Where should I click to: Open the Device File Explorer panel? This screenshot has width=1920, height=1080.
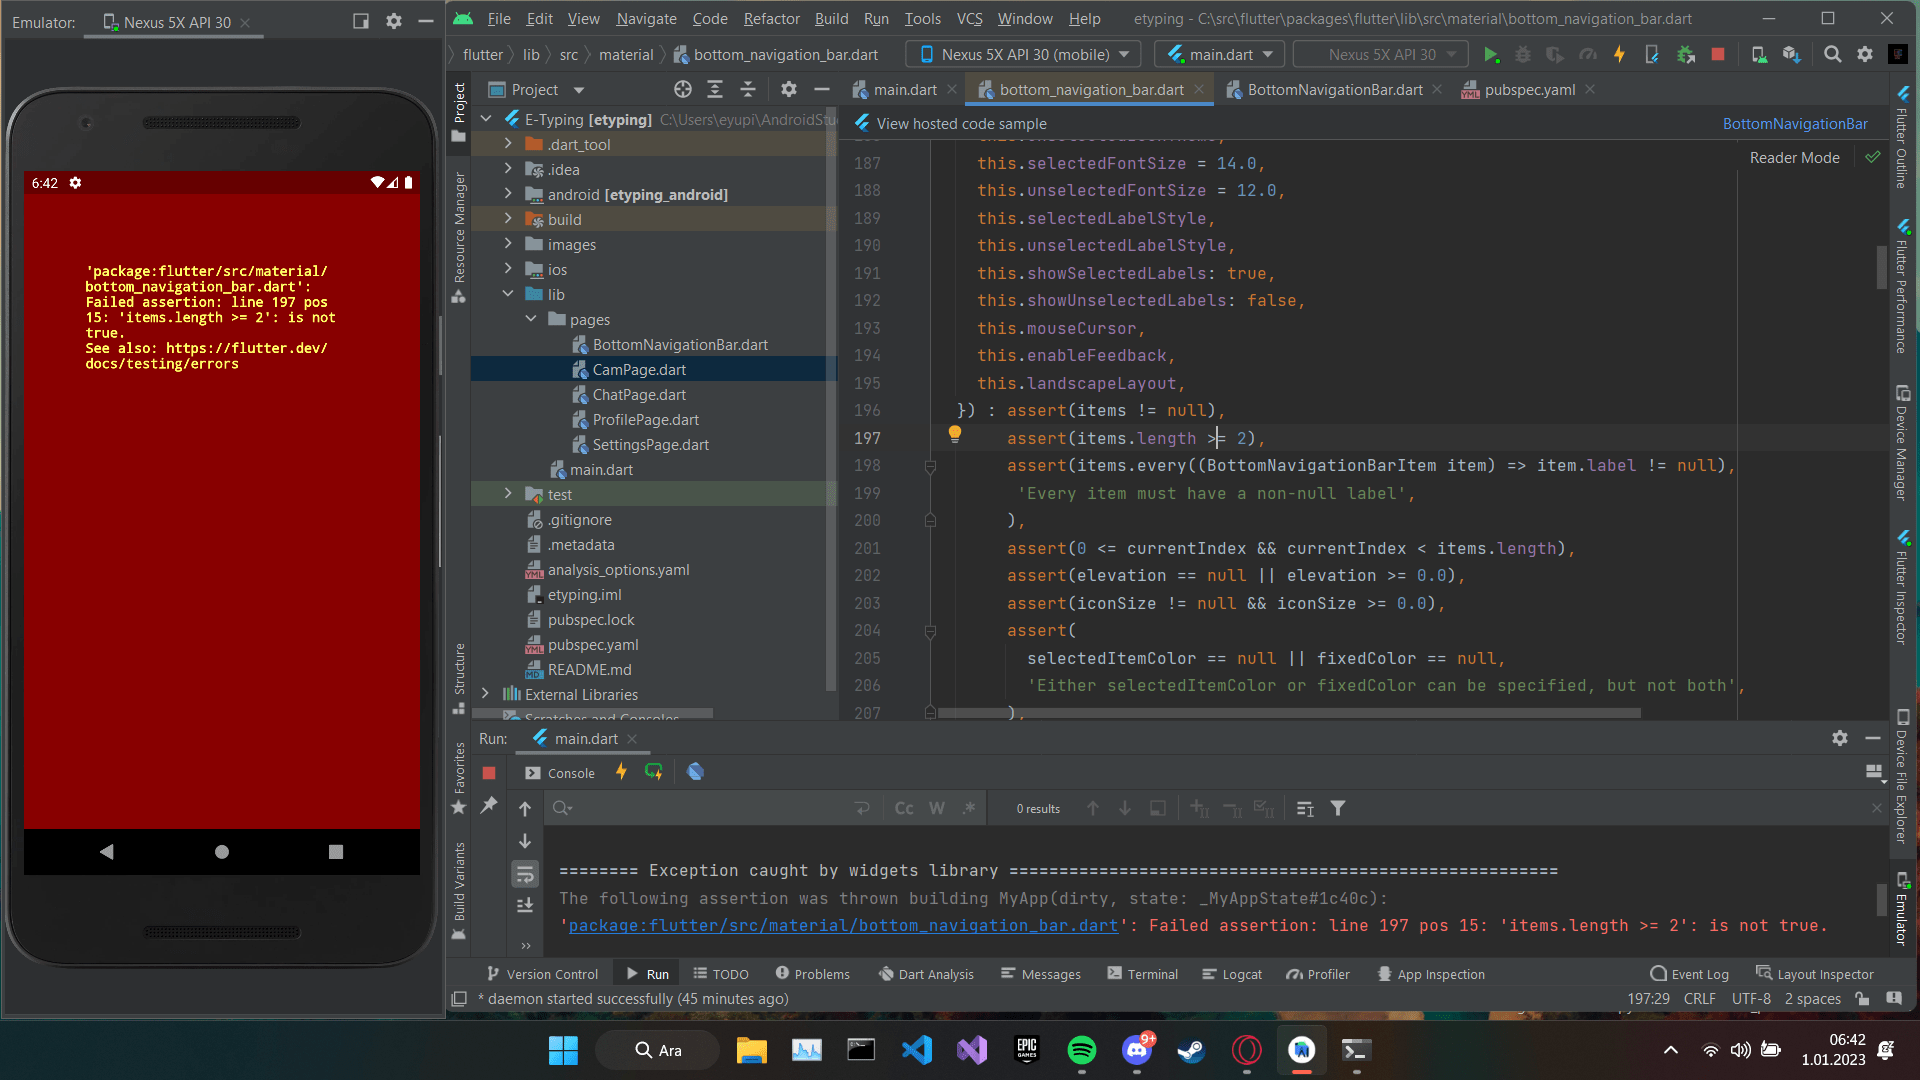[x=1902, y=775]
